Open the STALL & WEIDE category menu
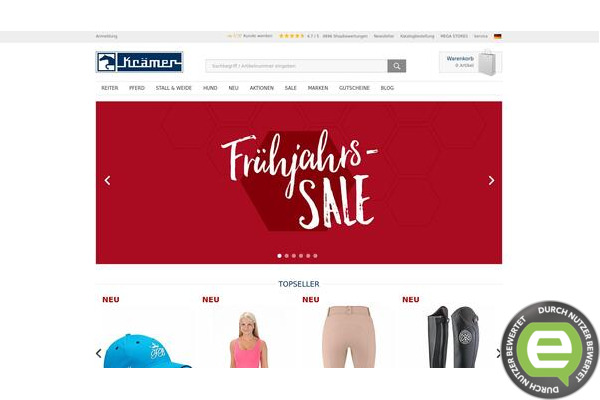 [173, 88]
